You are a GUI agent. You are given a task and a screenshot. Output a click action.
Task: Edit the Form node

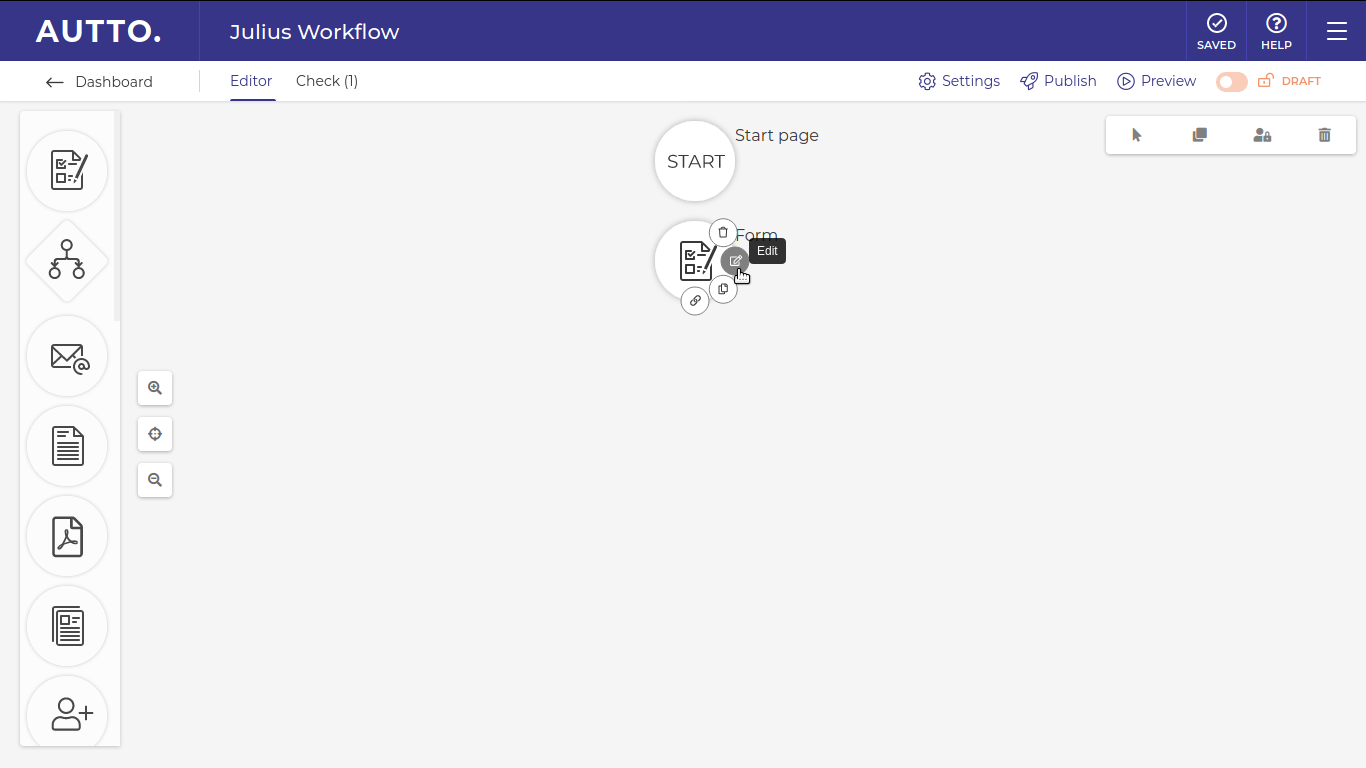coord(735,261)
